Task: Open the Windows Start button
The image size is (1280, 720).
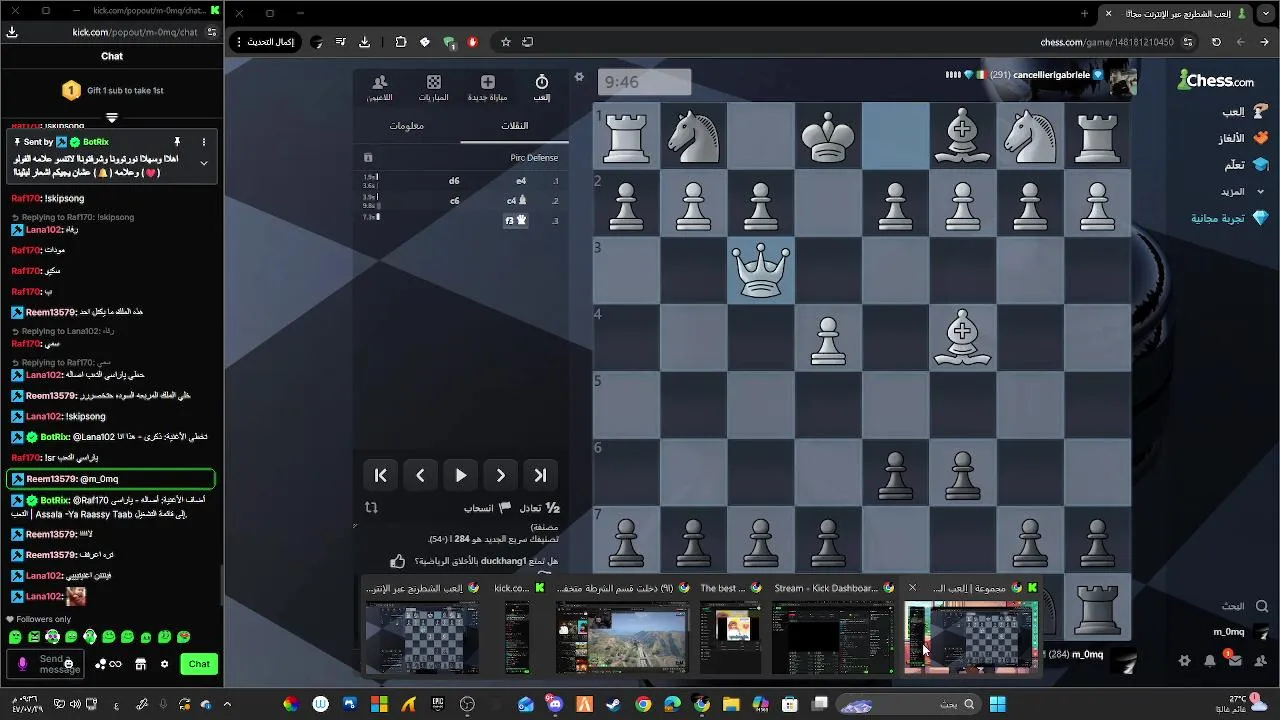Action: click(997, 704)
